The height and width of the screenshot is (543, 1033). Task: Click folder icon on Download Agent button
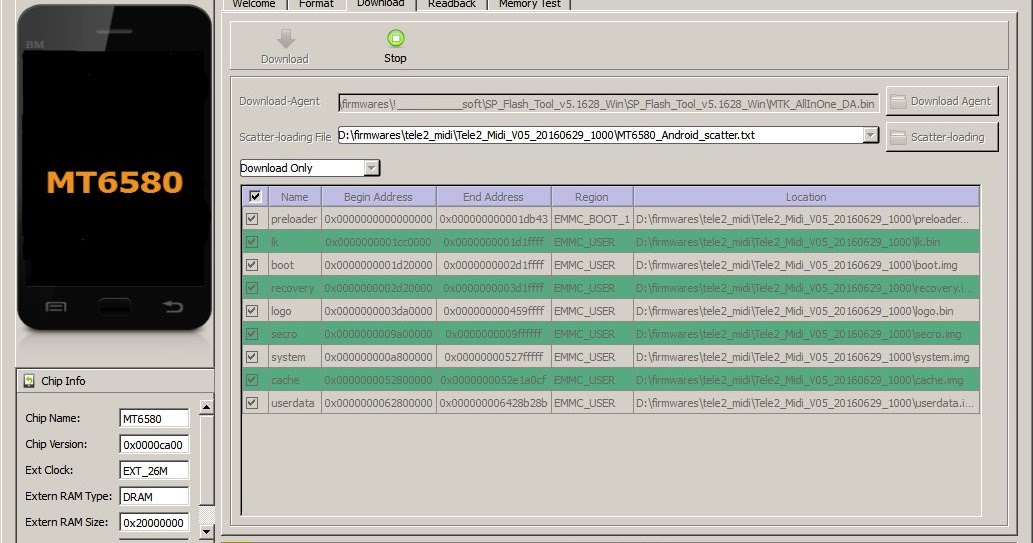[898, 101]
